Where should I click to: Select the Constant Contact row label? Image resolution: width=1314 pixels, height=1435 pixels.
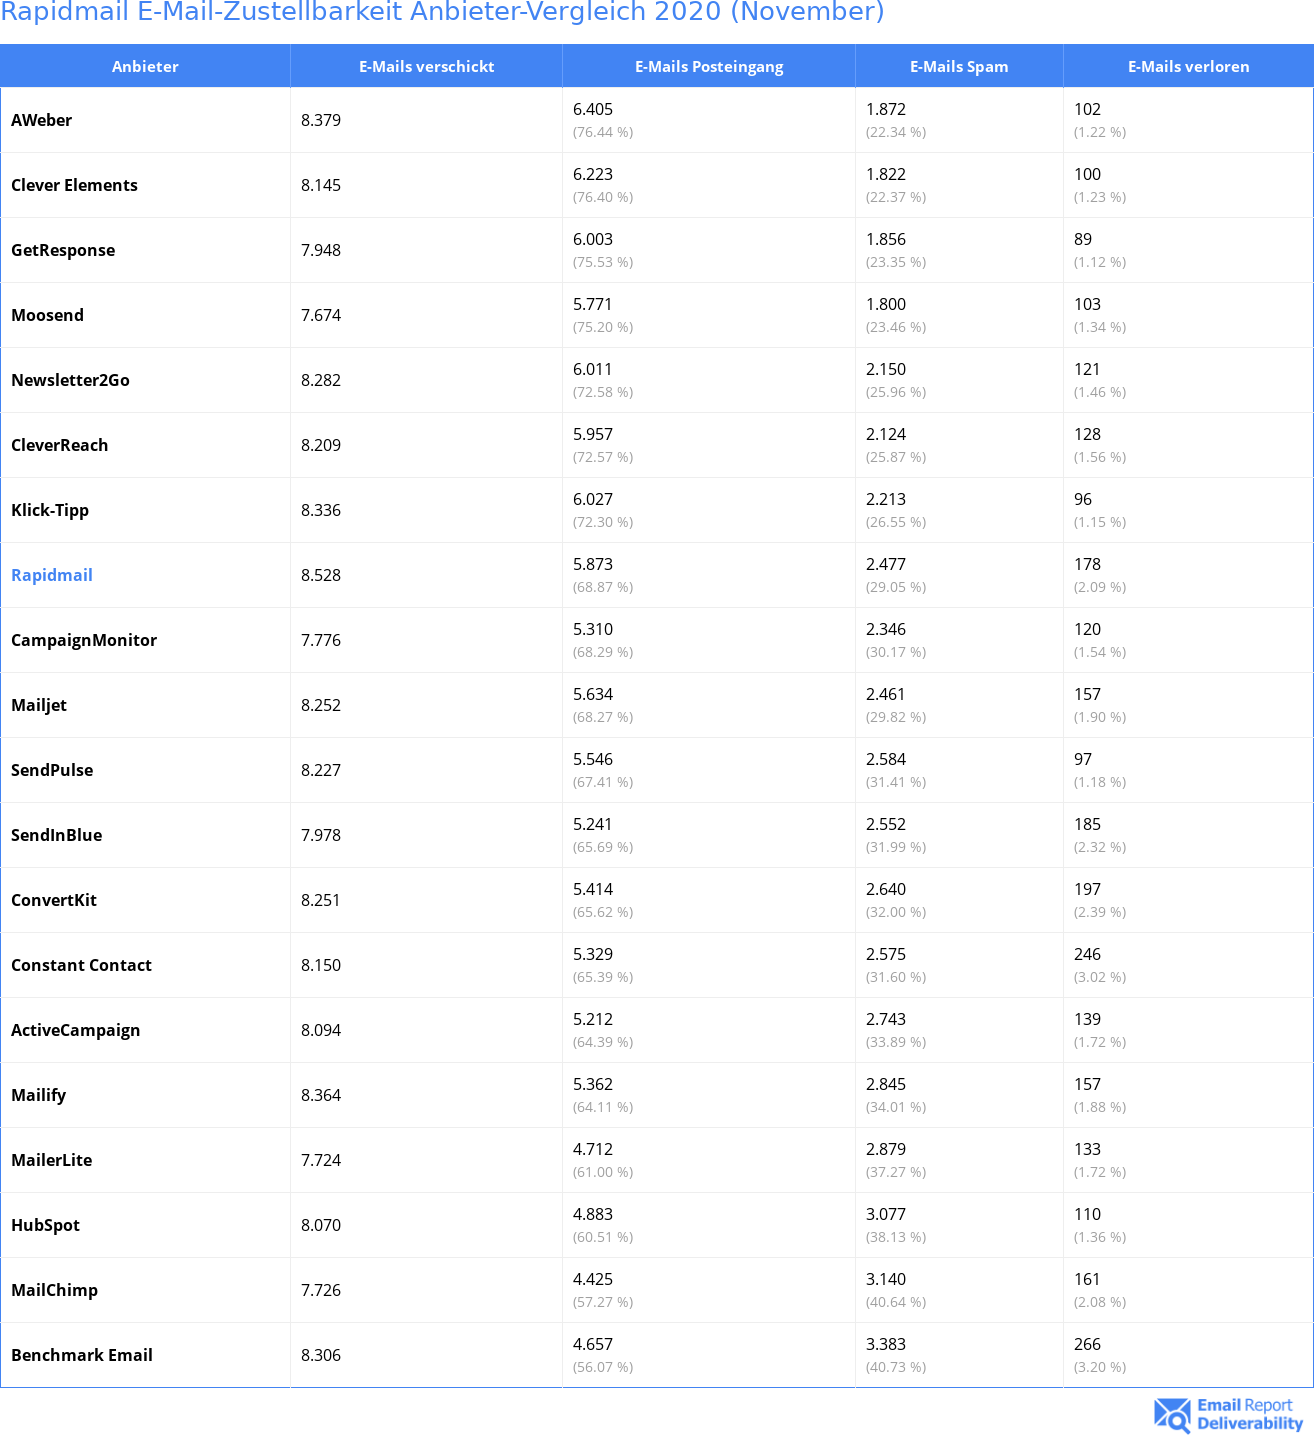[81, 965]
